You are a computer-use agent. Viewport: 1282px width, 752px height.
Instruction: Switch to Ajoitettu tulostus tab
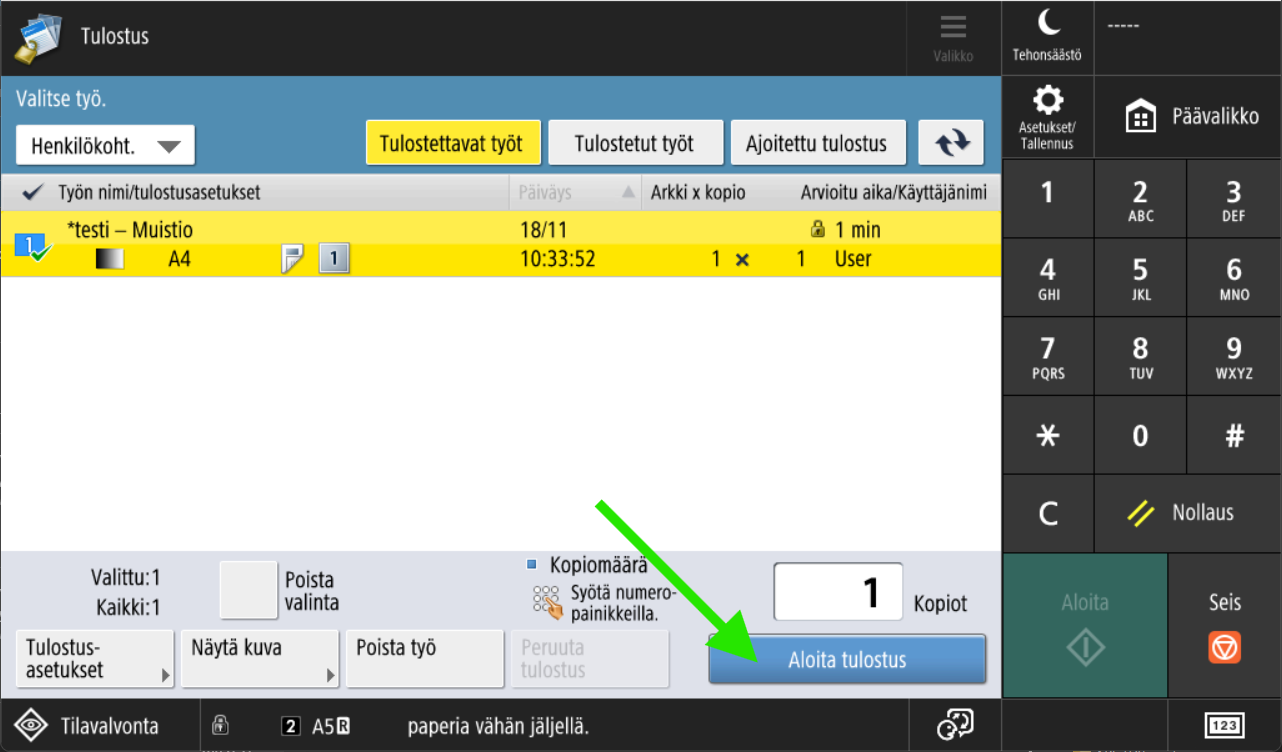817,143
